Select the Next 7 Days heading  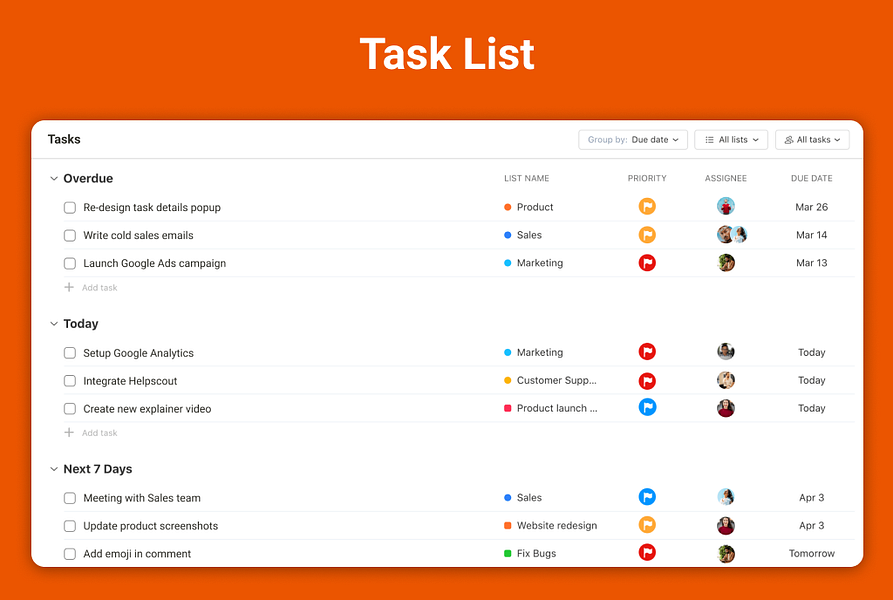coord(97,469)
